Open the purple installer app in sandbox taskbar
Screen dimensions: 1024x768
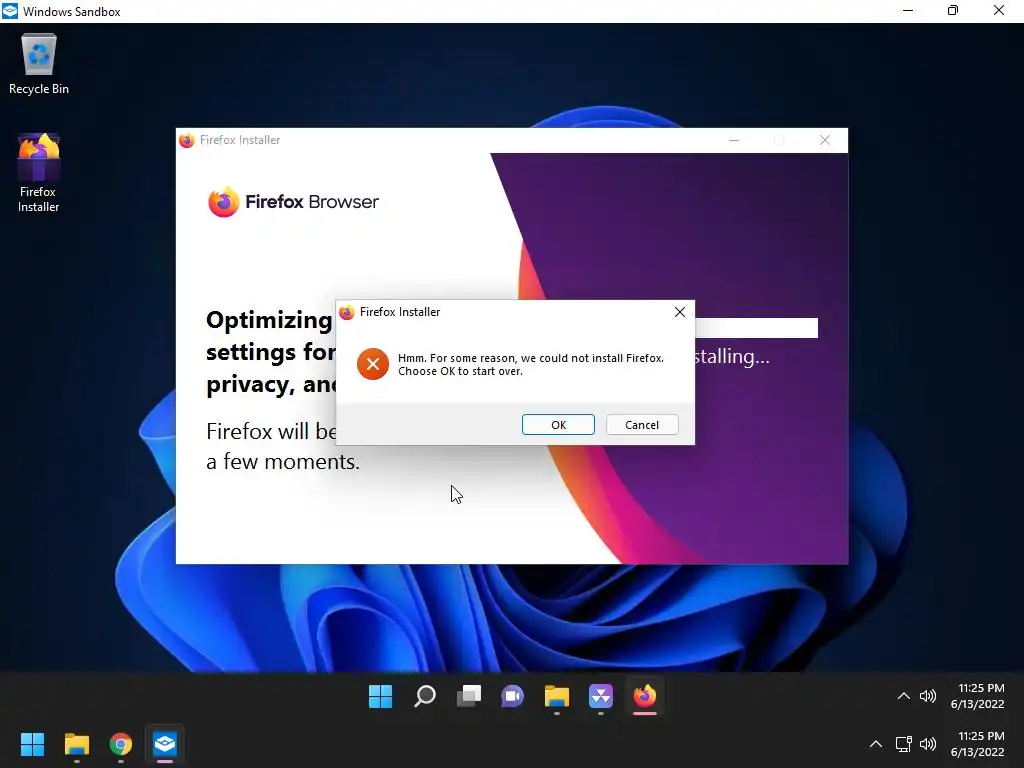(x=601, y=696)
